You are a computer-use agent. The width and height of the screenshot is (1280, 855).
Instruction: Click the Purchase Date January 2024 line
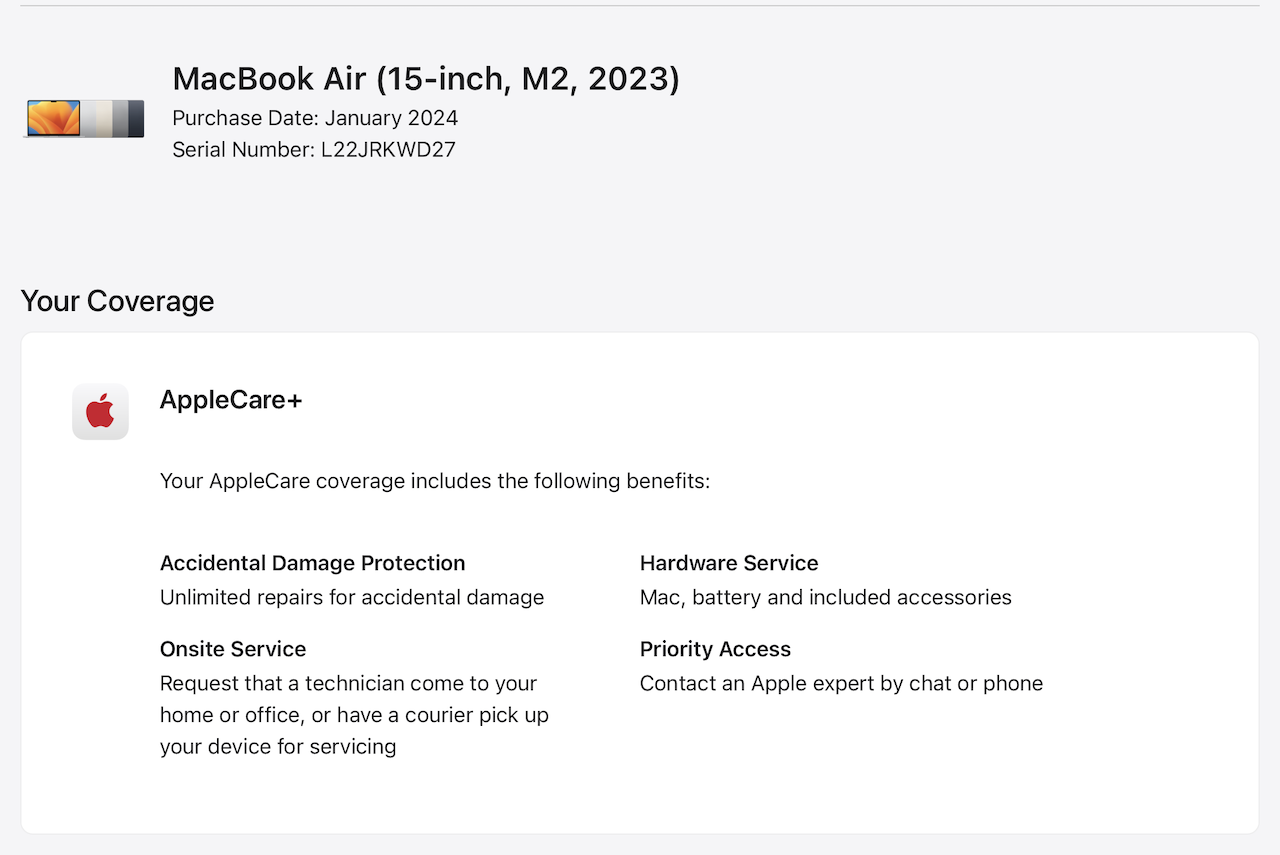(x=315, y=118)
